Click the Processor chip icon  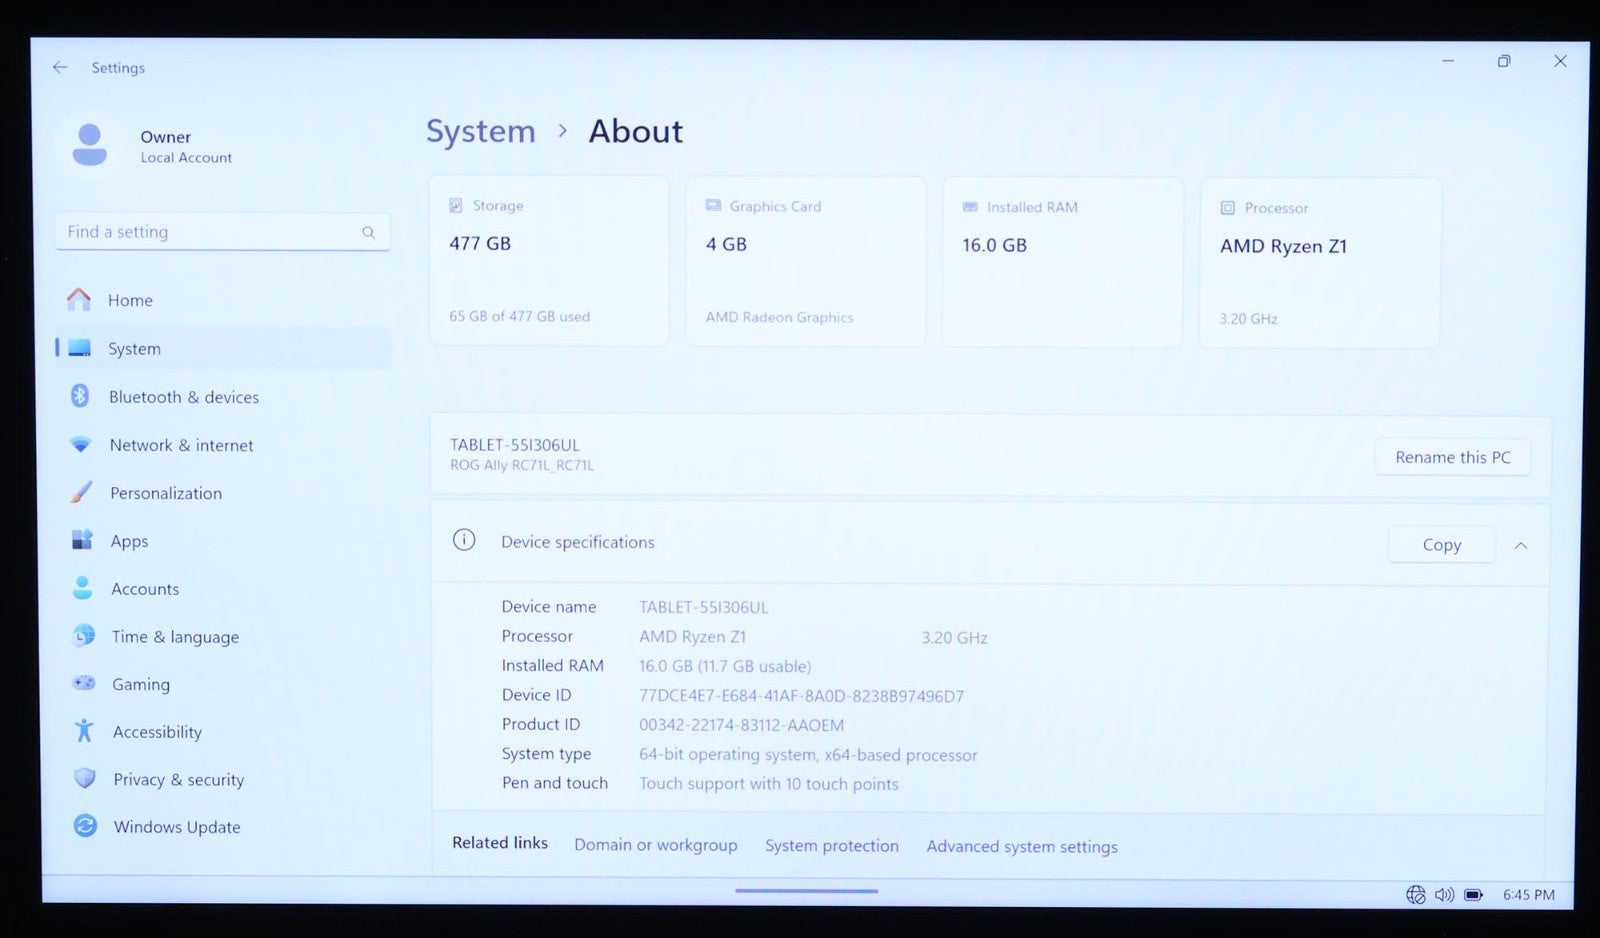pyautogui.click(x=1227, y=208)
